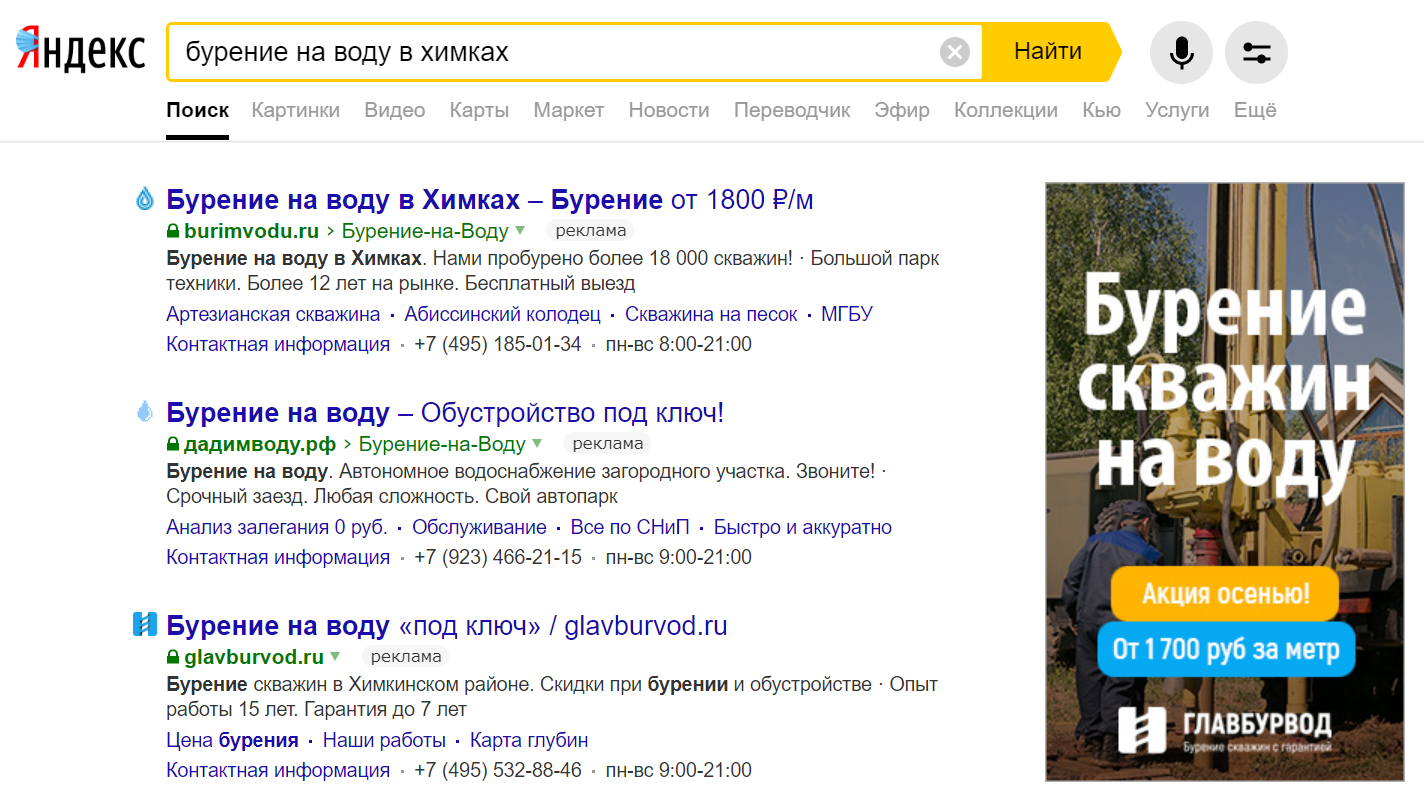Image resolution: width=1424 pixels, height=803 pixels.
Task: Open the Переводчик tab
Action: pyautogui.click(x=792, y=110)
